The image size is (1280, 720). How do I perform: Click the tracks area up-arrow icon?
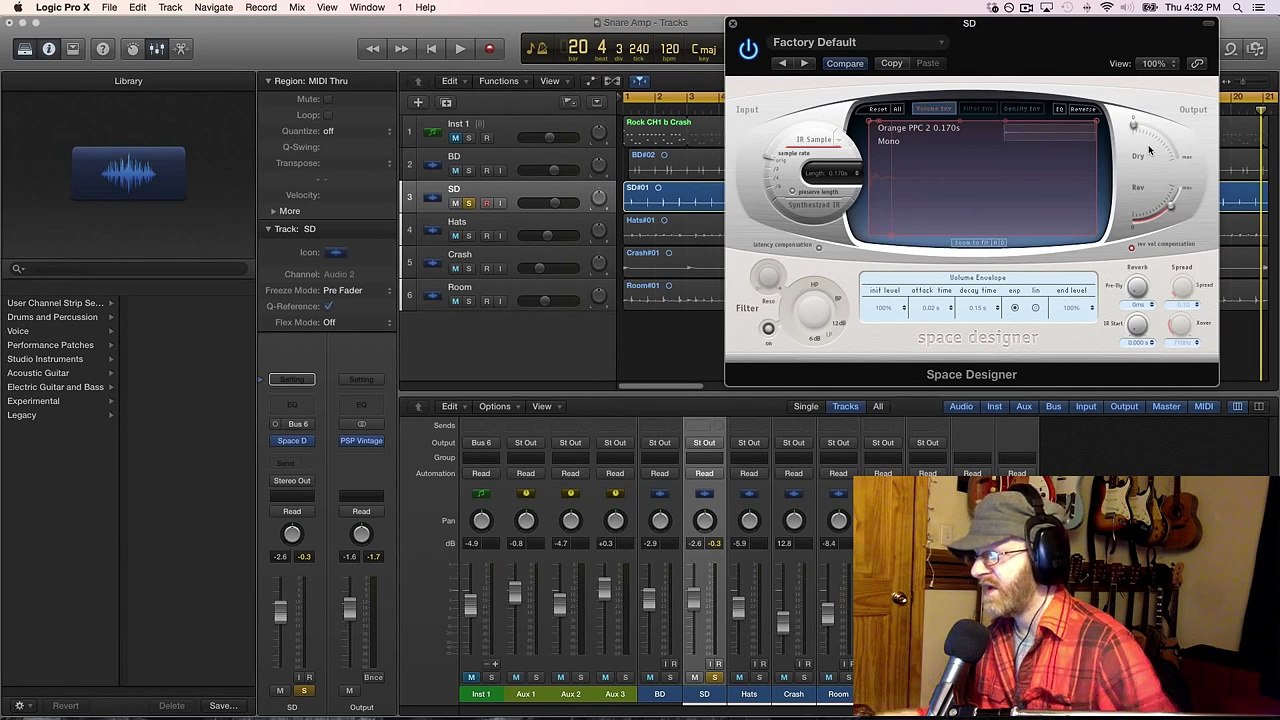pos(418,81)
